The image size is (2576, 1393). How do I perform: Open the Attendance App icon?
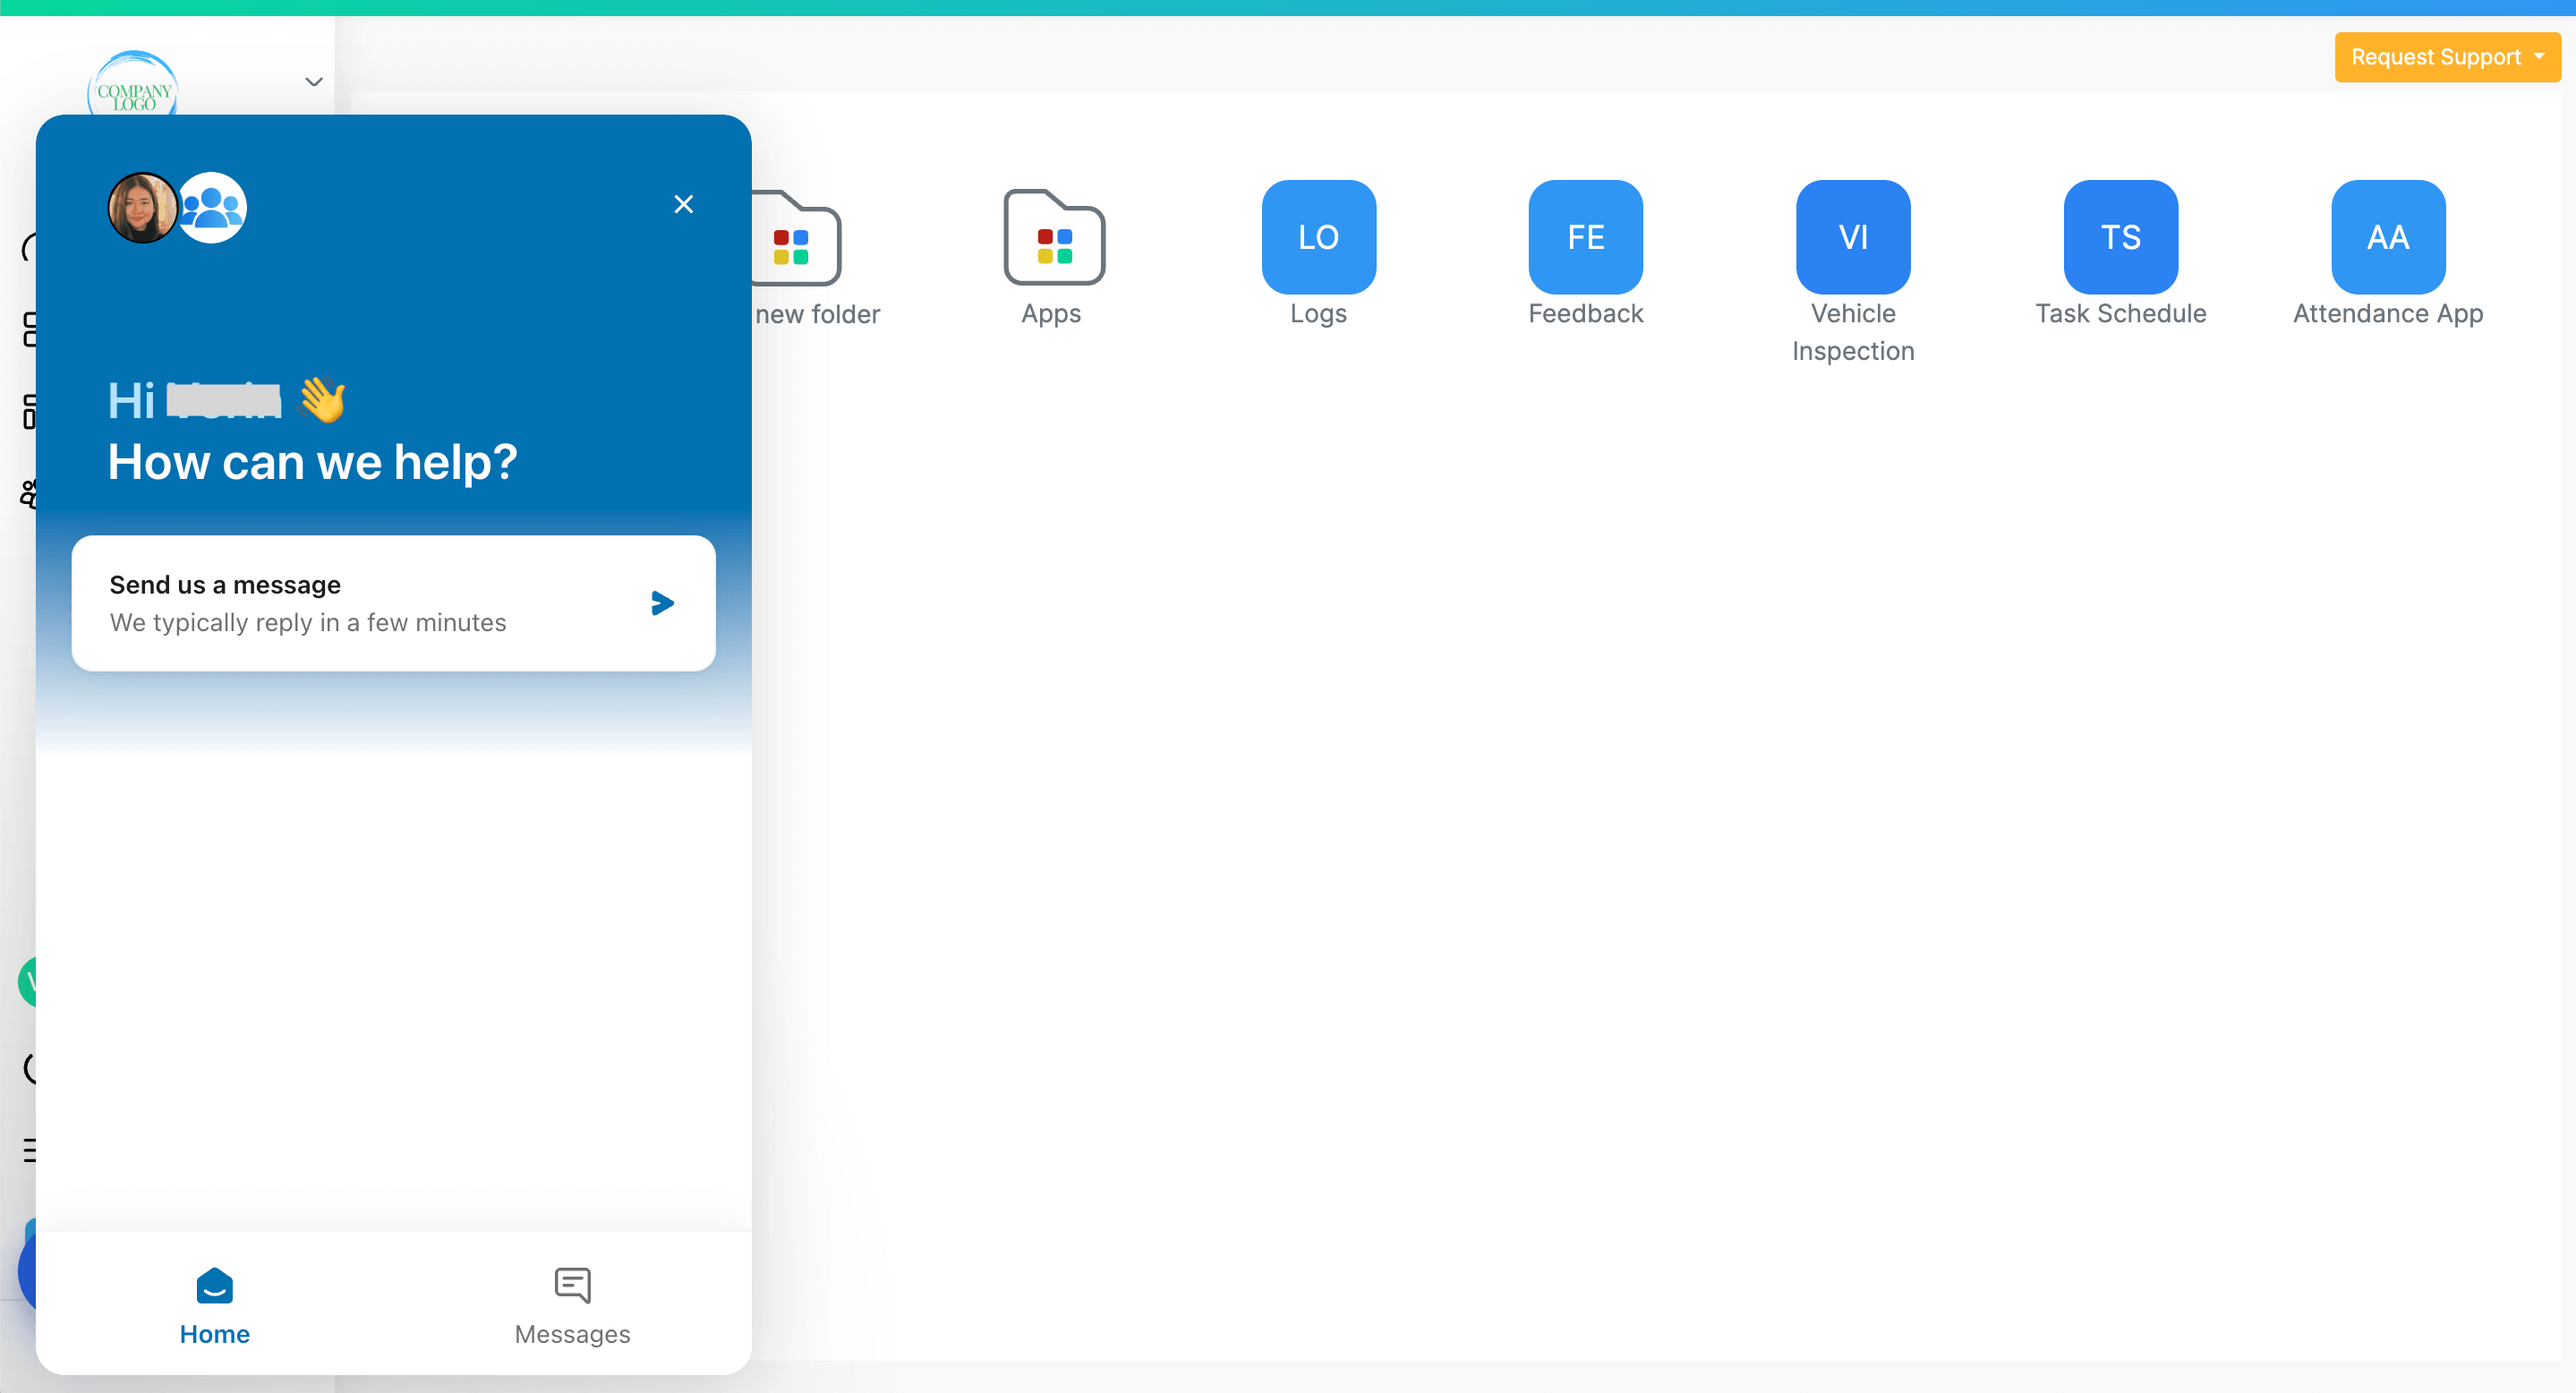point(2388,237)
